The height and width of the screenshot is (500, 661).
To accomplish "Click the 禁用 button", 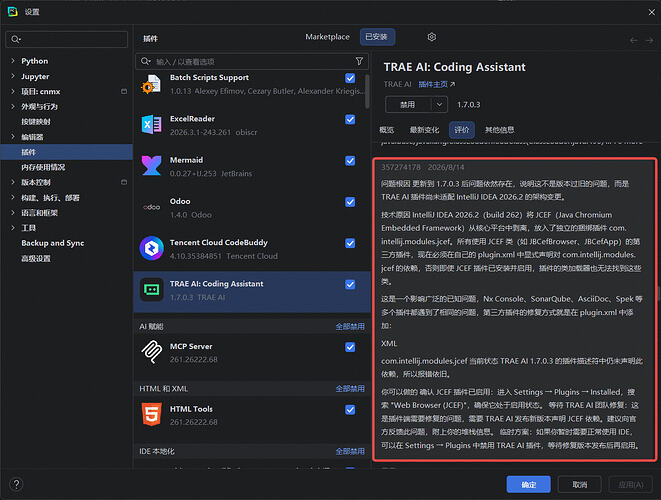I will pyautogui.click(x=408, y=105).
